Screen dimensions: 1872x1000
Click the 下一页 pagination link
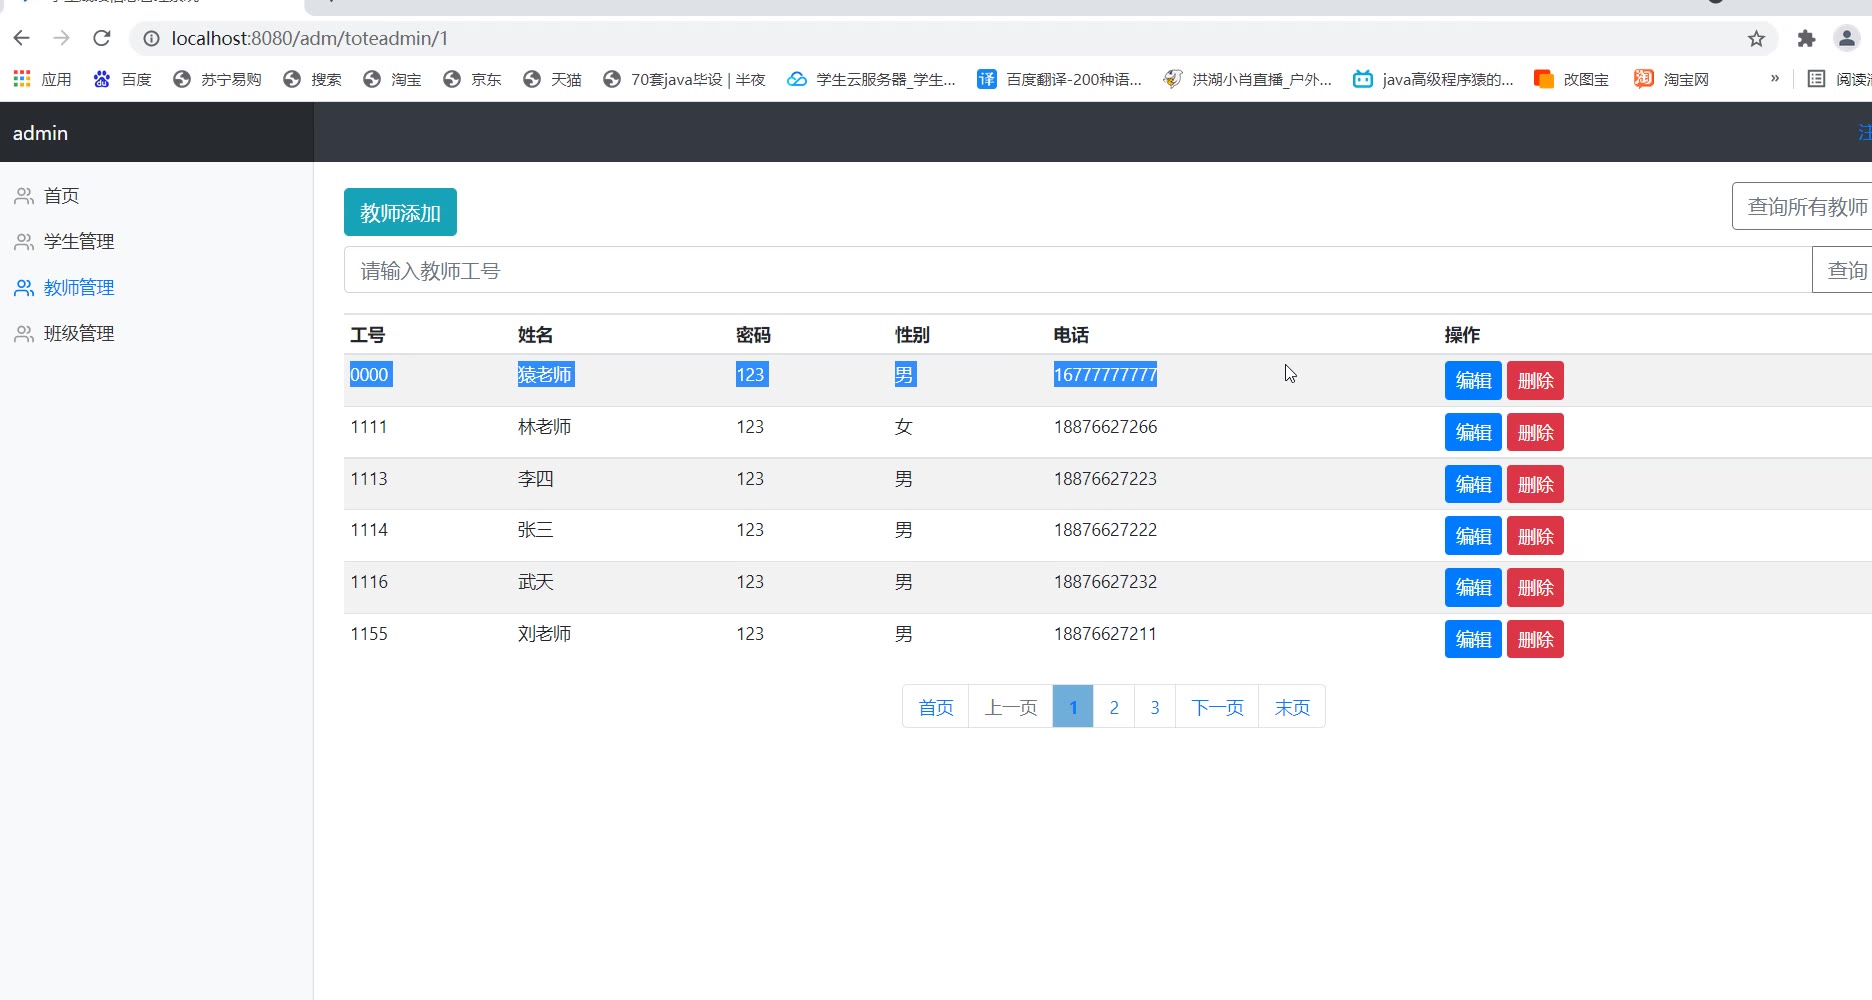(1217, 707)
